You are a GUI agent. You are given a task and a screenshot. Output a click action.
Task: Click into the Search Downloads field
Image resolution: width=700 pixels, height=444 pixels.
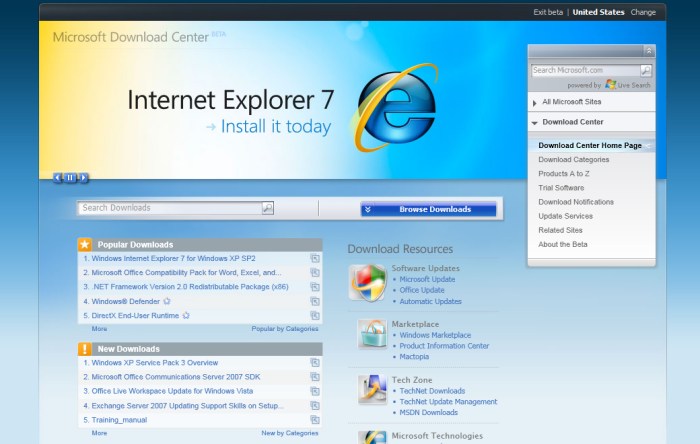170,208
